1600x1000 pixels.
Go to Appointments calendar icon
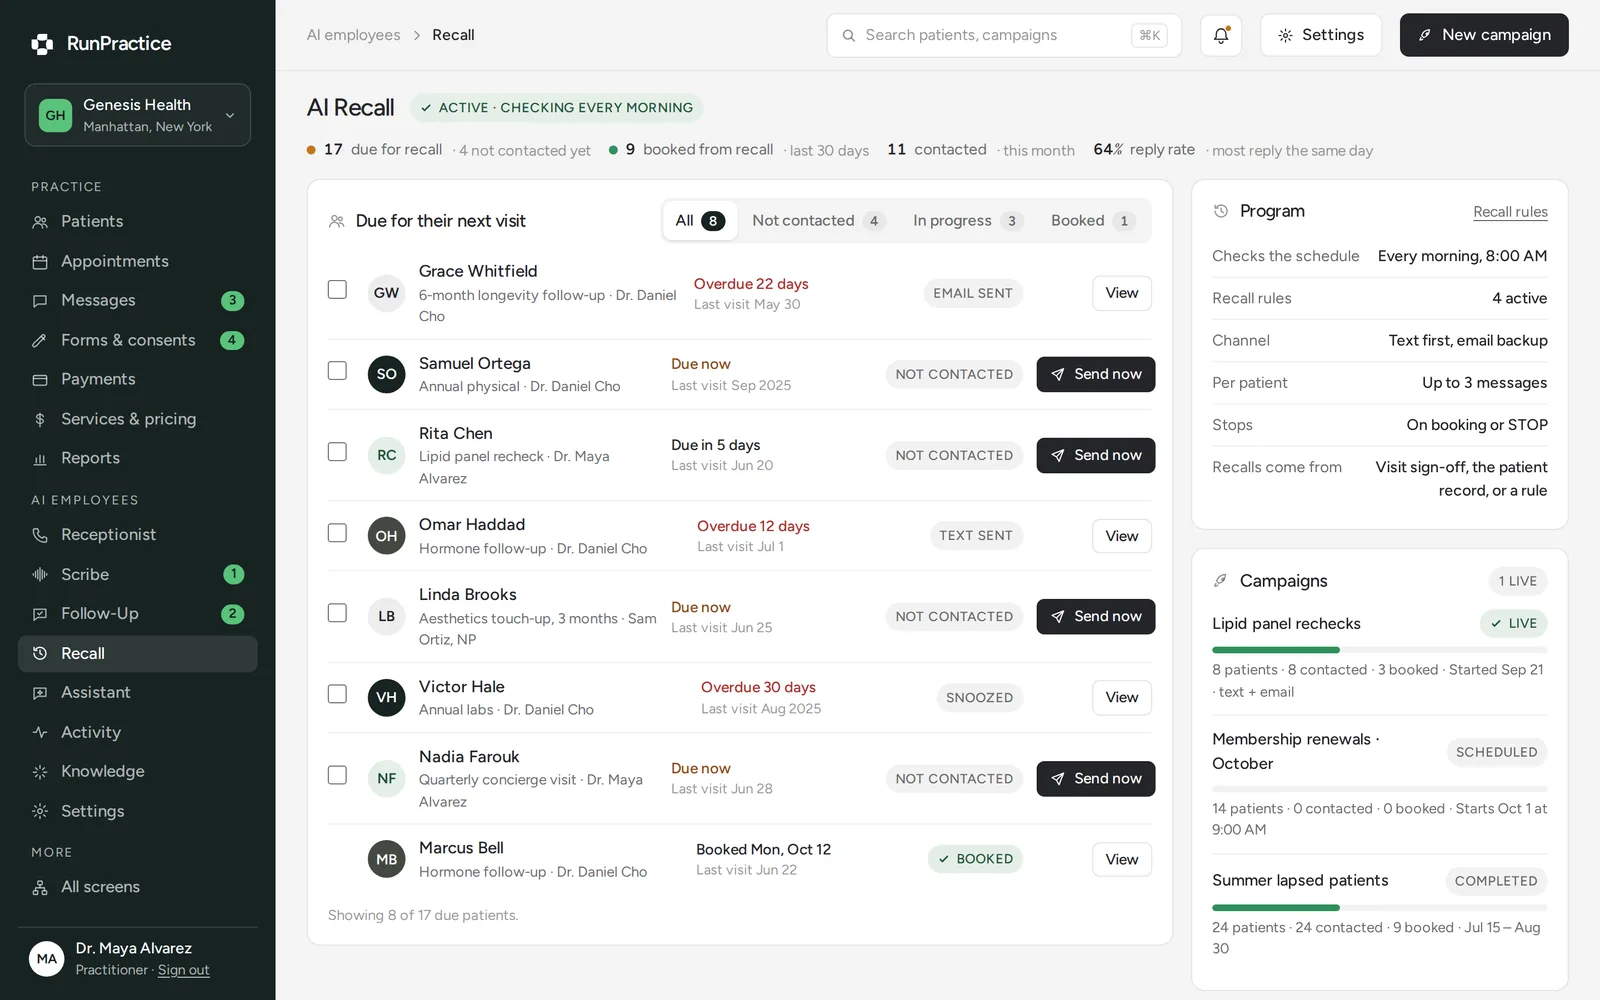[x=40, y=262]
